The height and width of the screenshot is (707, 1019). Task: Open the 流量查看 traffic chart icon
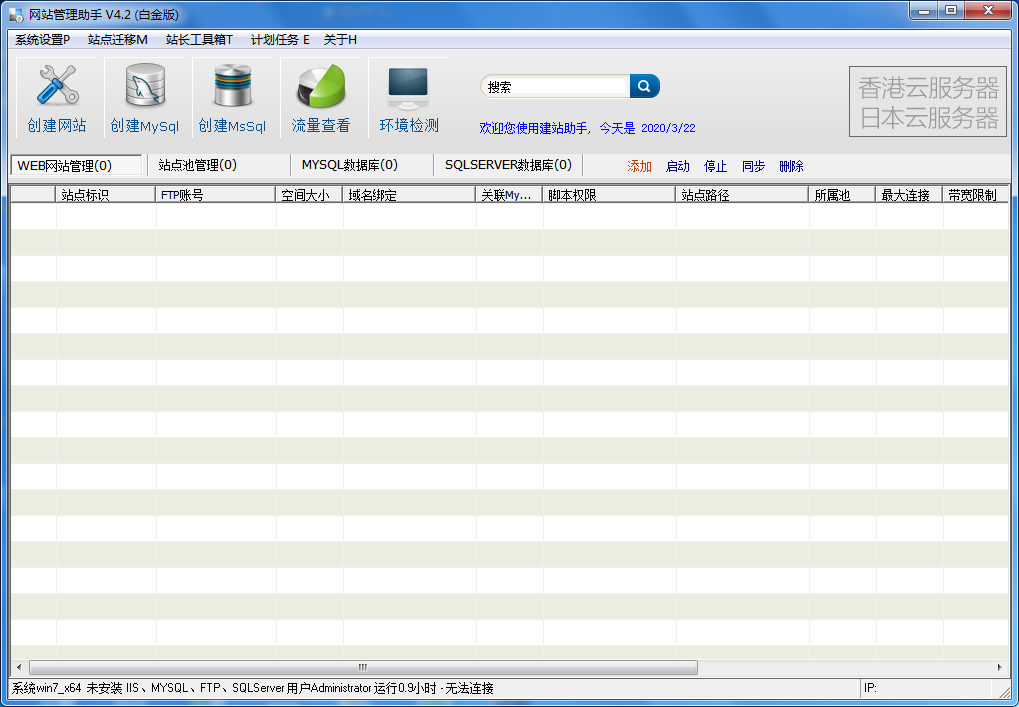tap(320, 88)
